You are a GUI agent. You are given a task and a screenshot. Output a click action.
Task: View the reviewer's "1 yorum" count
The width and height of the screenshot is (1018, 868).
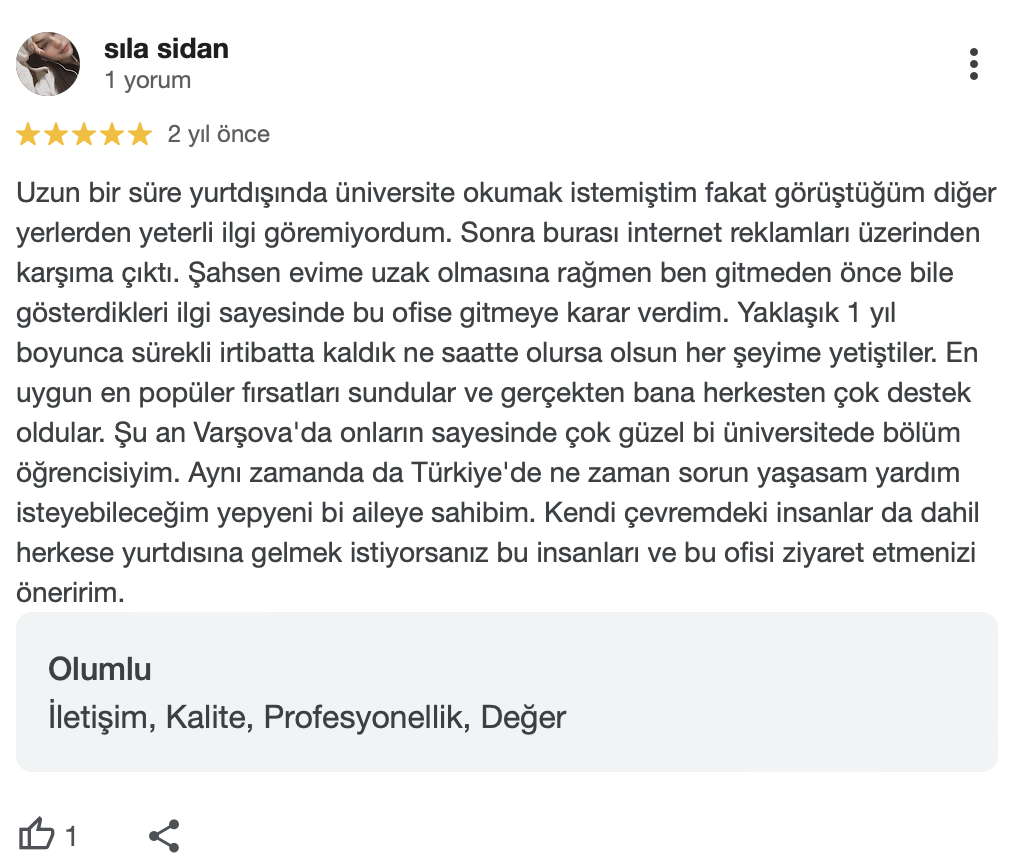[x=147, y=80]
